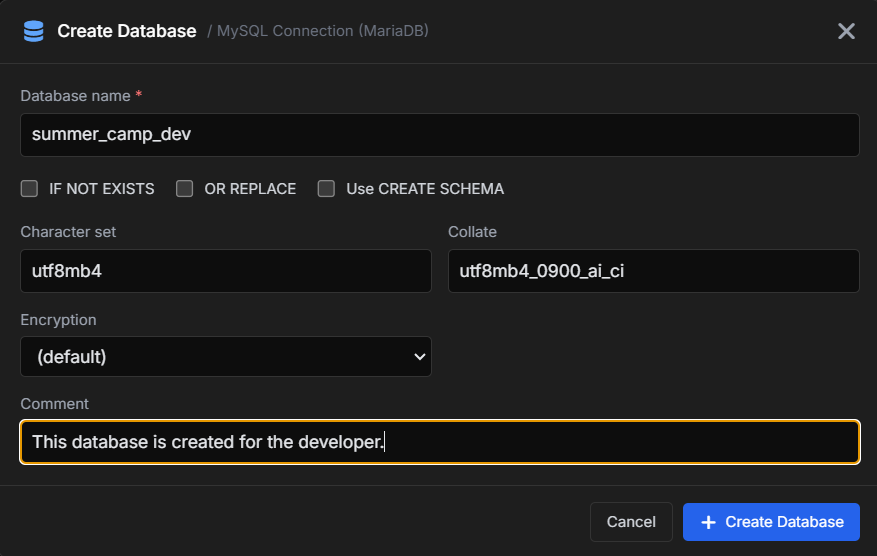
Task: Click the Comment label
Action: tap(55, 403)
